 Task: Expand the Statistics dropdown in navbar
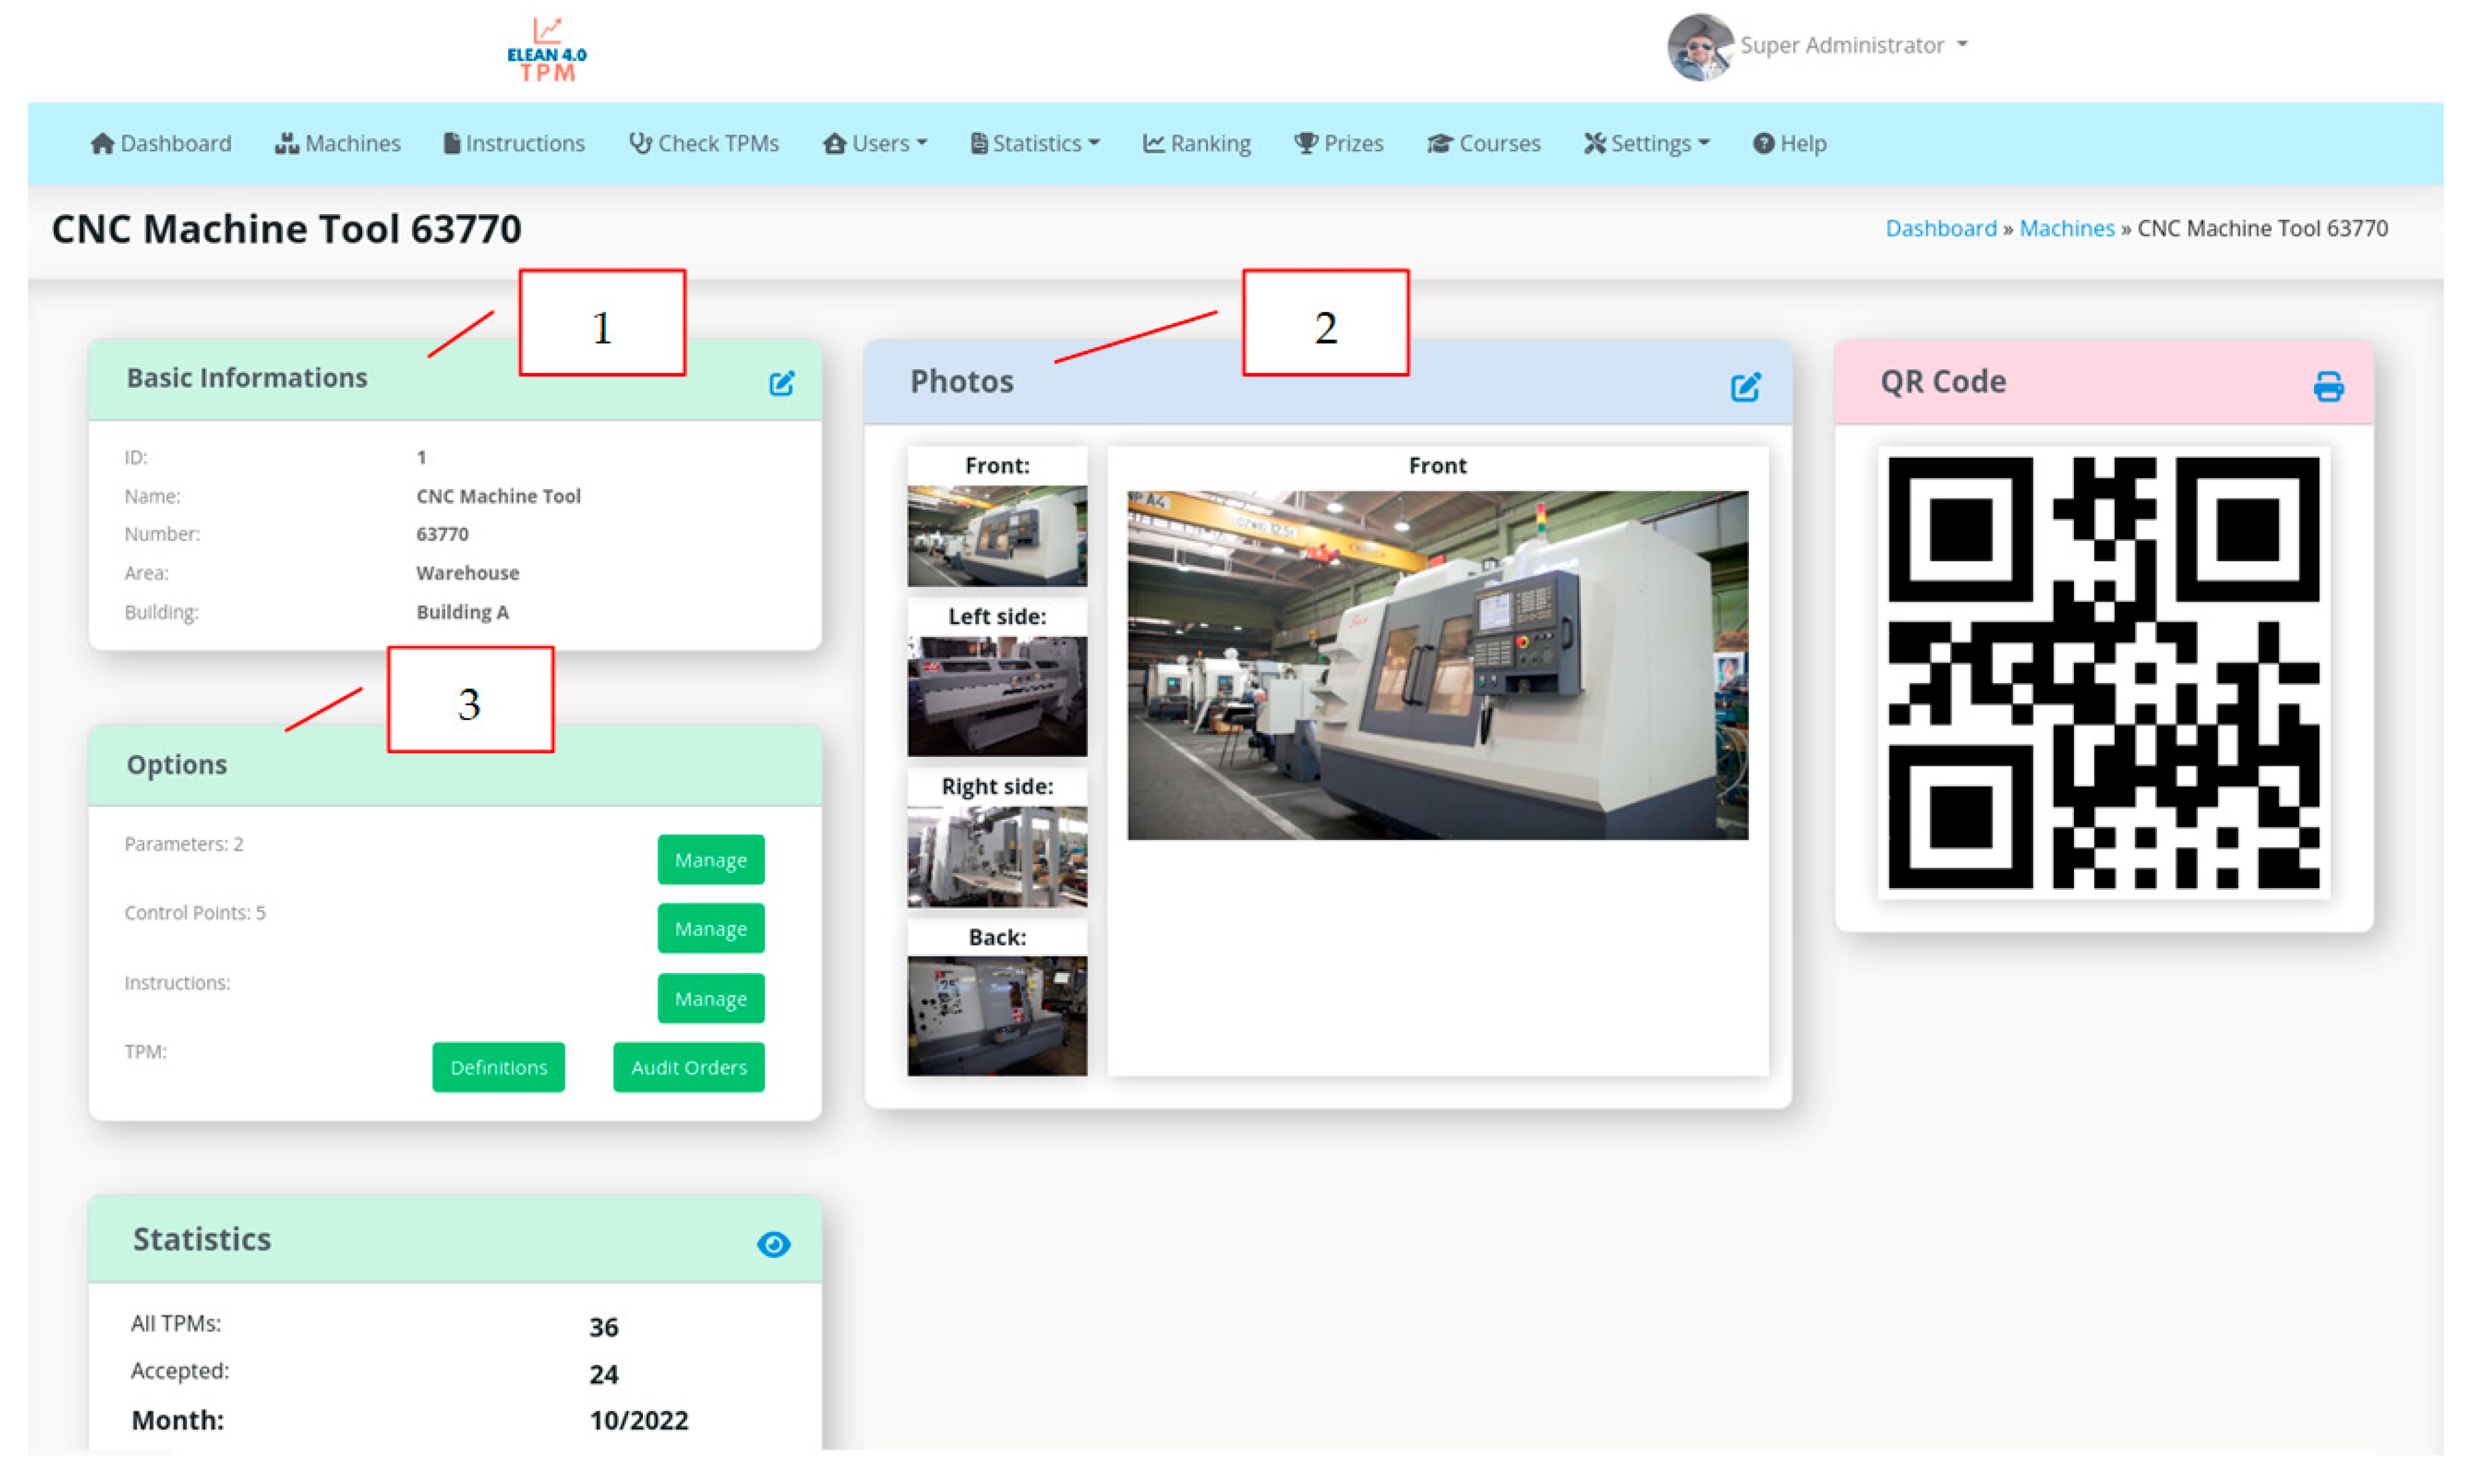coord(1035,143)
